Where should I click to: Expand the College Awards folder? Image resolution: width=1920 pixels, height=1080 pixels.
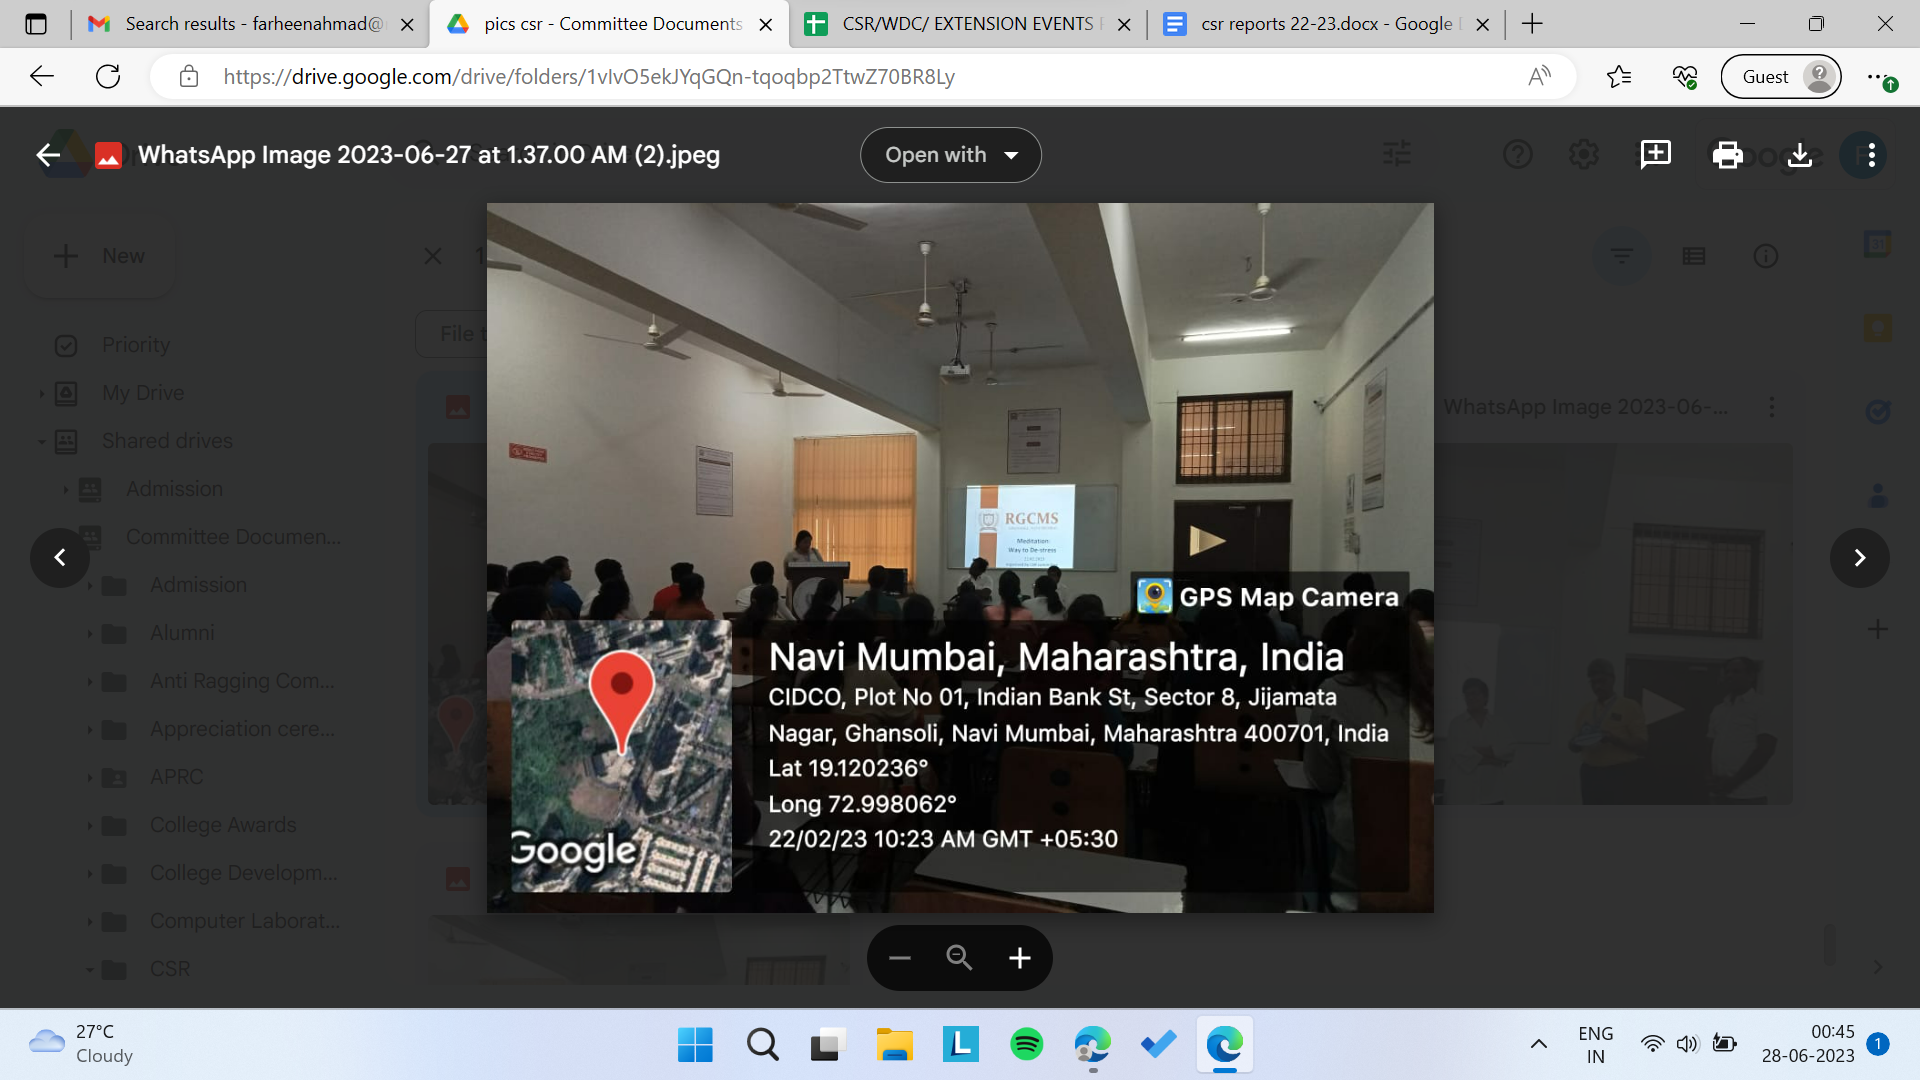pyautogui.click(x=90, y=825)
